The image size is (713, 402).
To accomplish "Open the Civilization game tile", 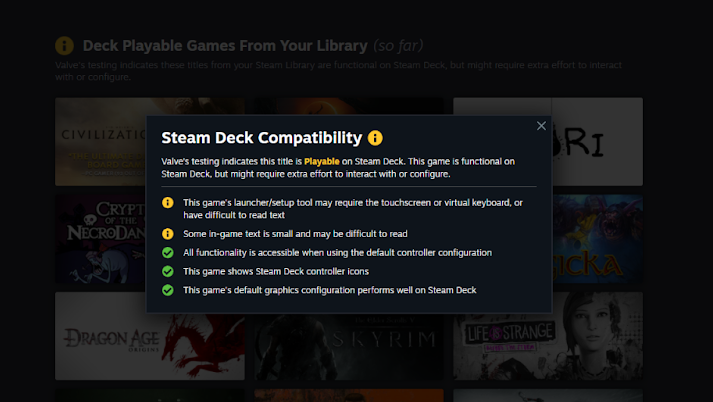I will 100,141.
